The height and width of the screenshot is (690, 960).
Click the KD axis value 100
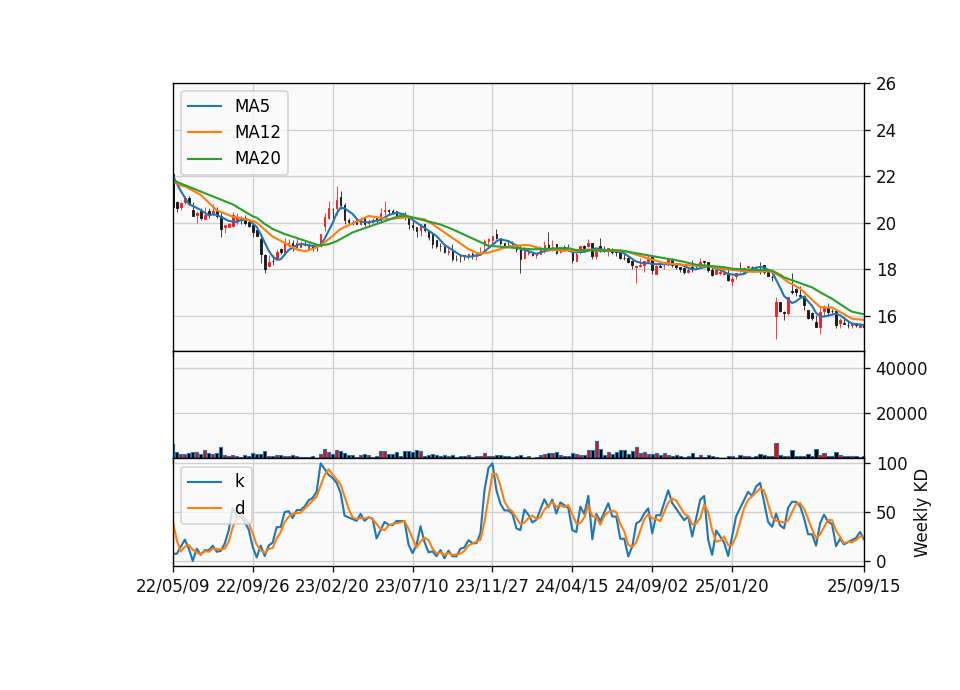pyautogui.click(x=891, y=463)
